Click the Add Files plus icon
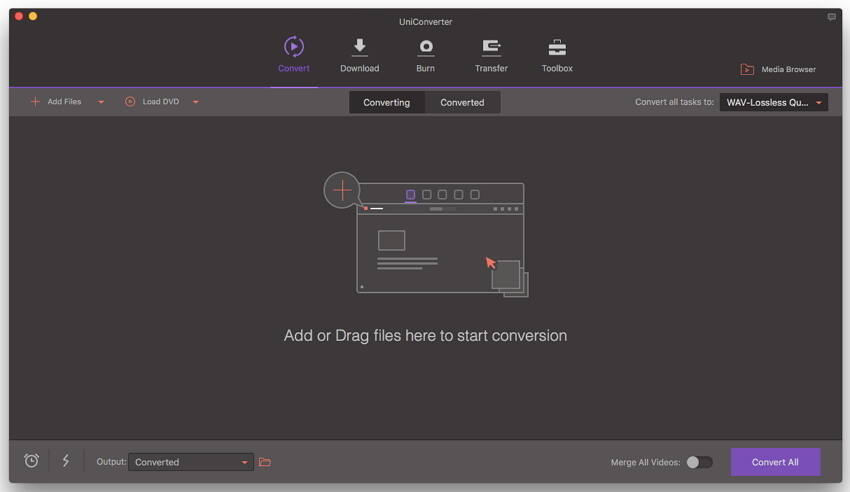Viewport: 850px width, 492px height. [x=35, y=101]
